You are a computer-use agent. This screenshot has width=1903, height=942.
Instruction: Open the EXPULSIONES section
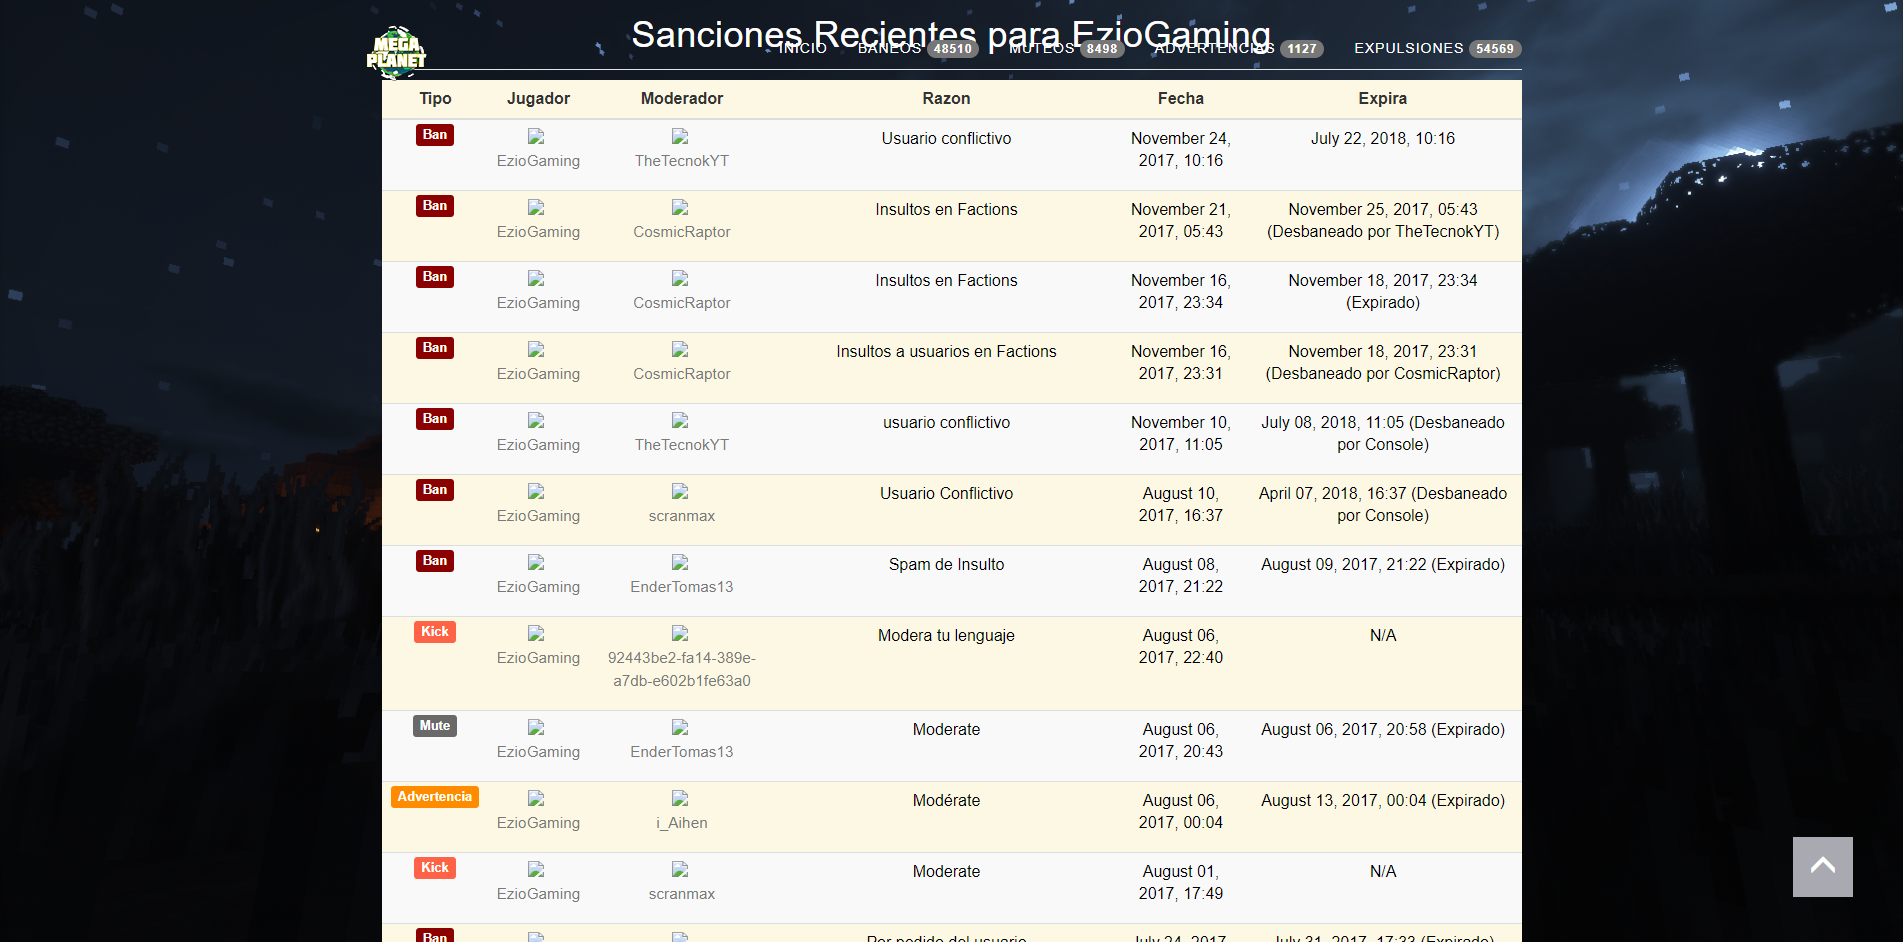tap(1438, 48)
